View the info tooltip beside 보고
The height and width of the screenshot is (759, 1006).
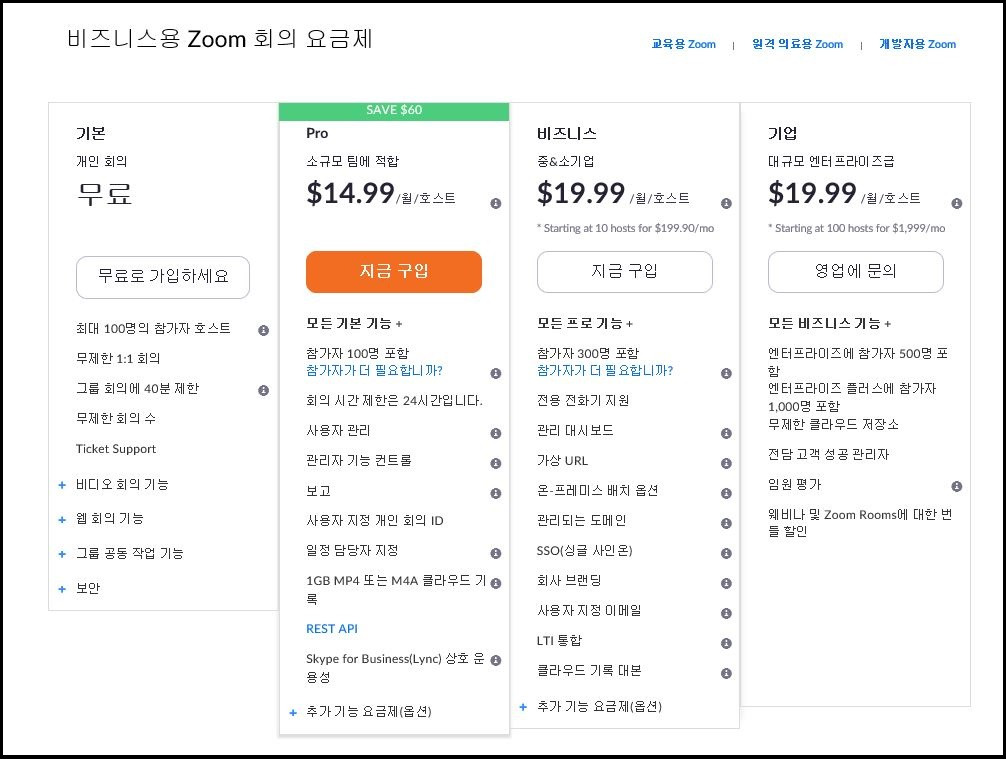pos(495,492)
